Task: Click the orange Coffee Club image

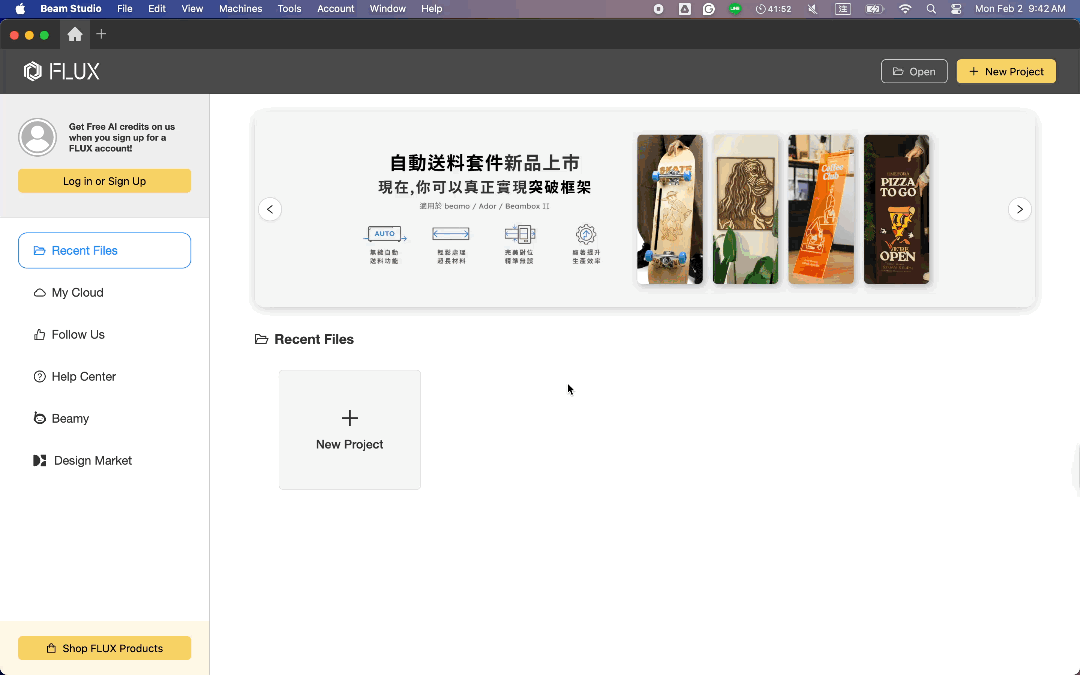Action: tap(821, 209)
